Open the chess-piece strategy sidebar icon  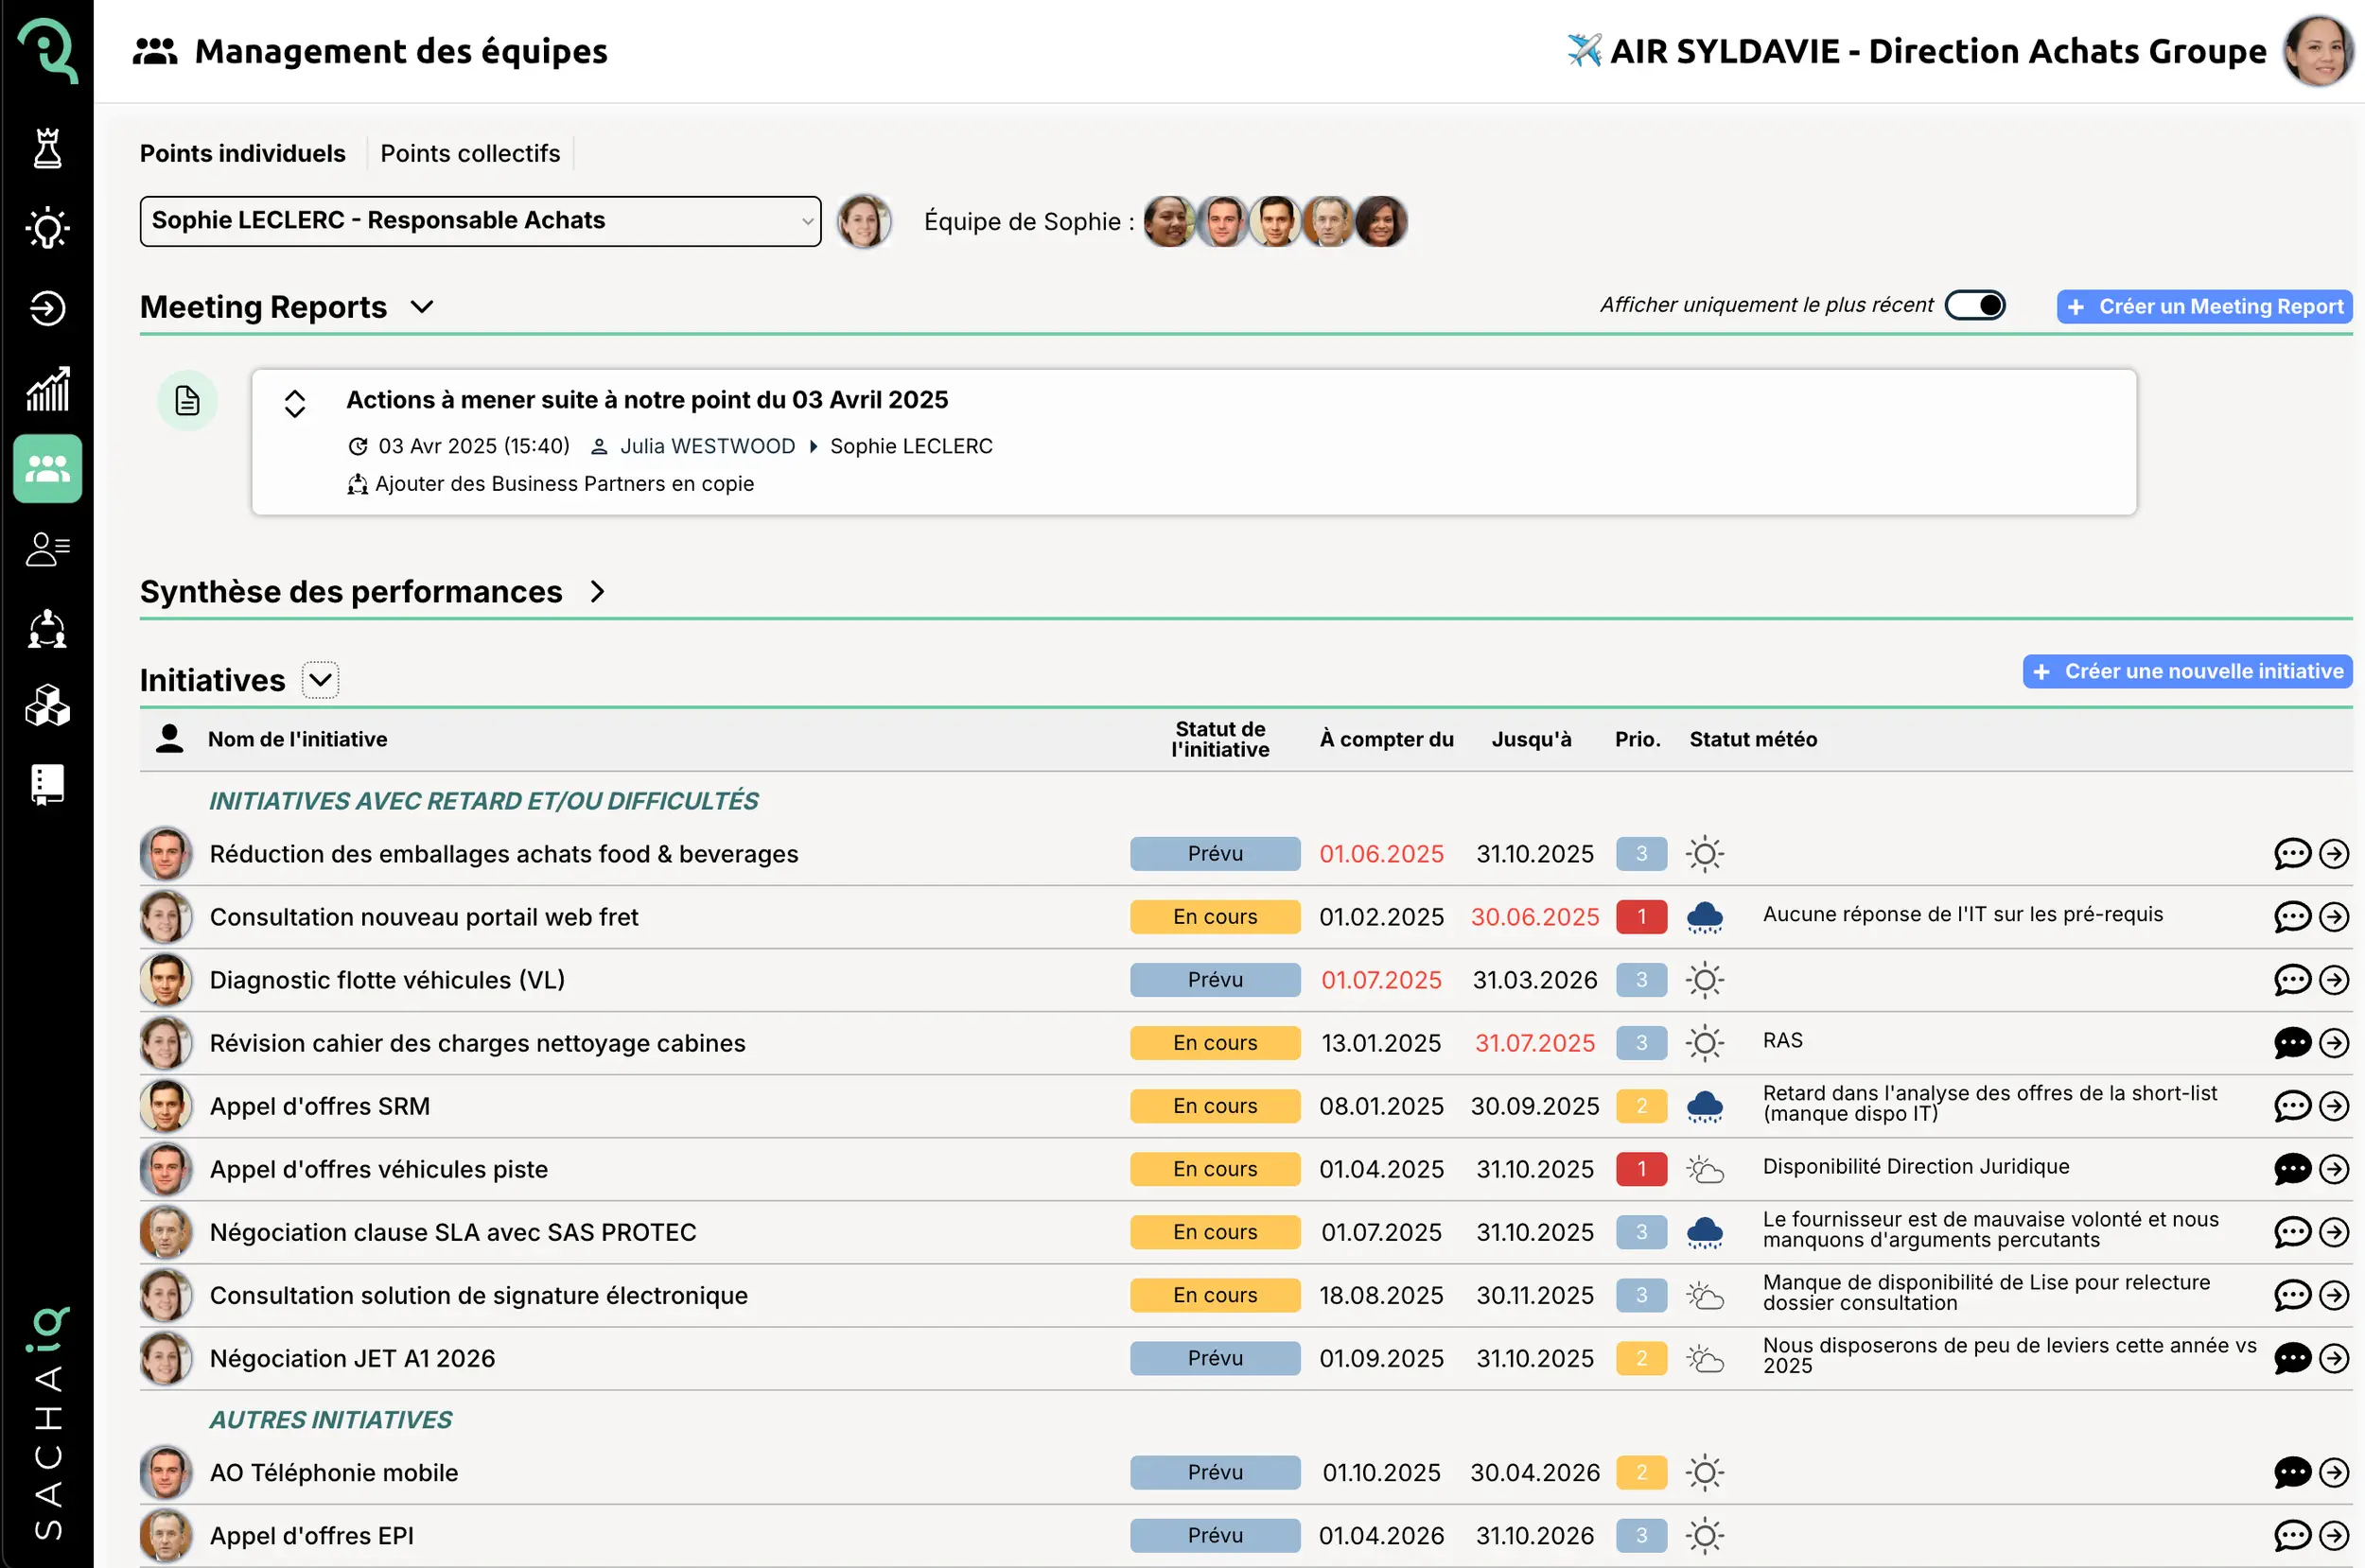coord(47,148)
